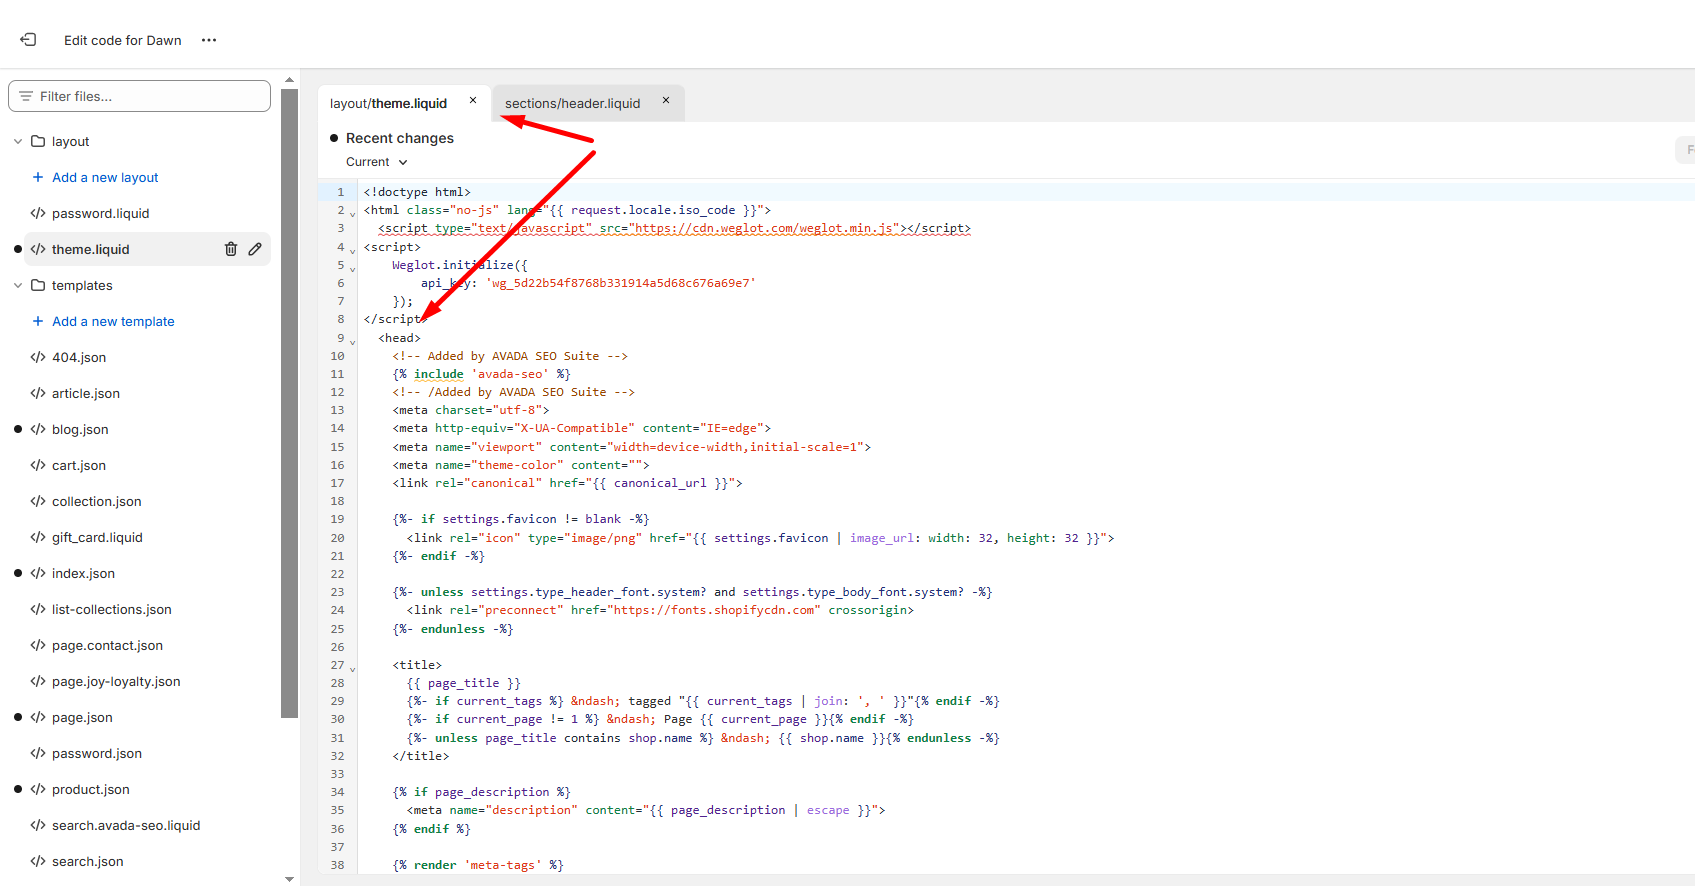Click the file list scrollbar down arrow
The width and height of the screenshot is (1695, 886).
pos(290,879)
